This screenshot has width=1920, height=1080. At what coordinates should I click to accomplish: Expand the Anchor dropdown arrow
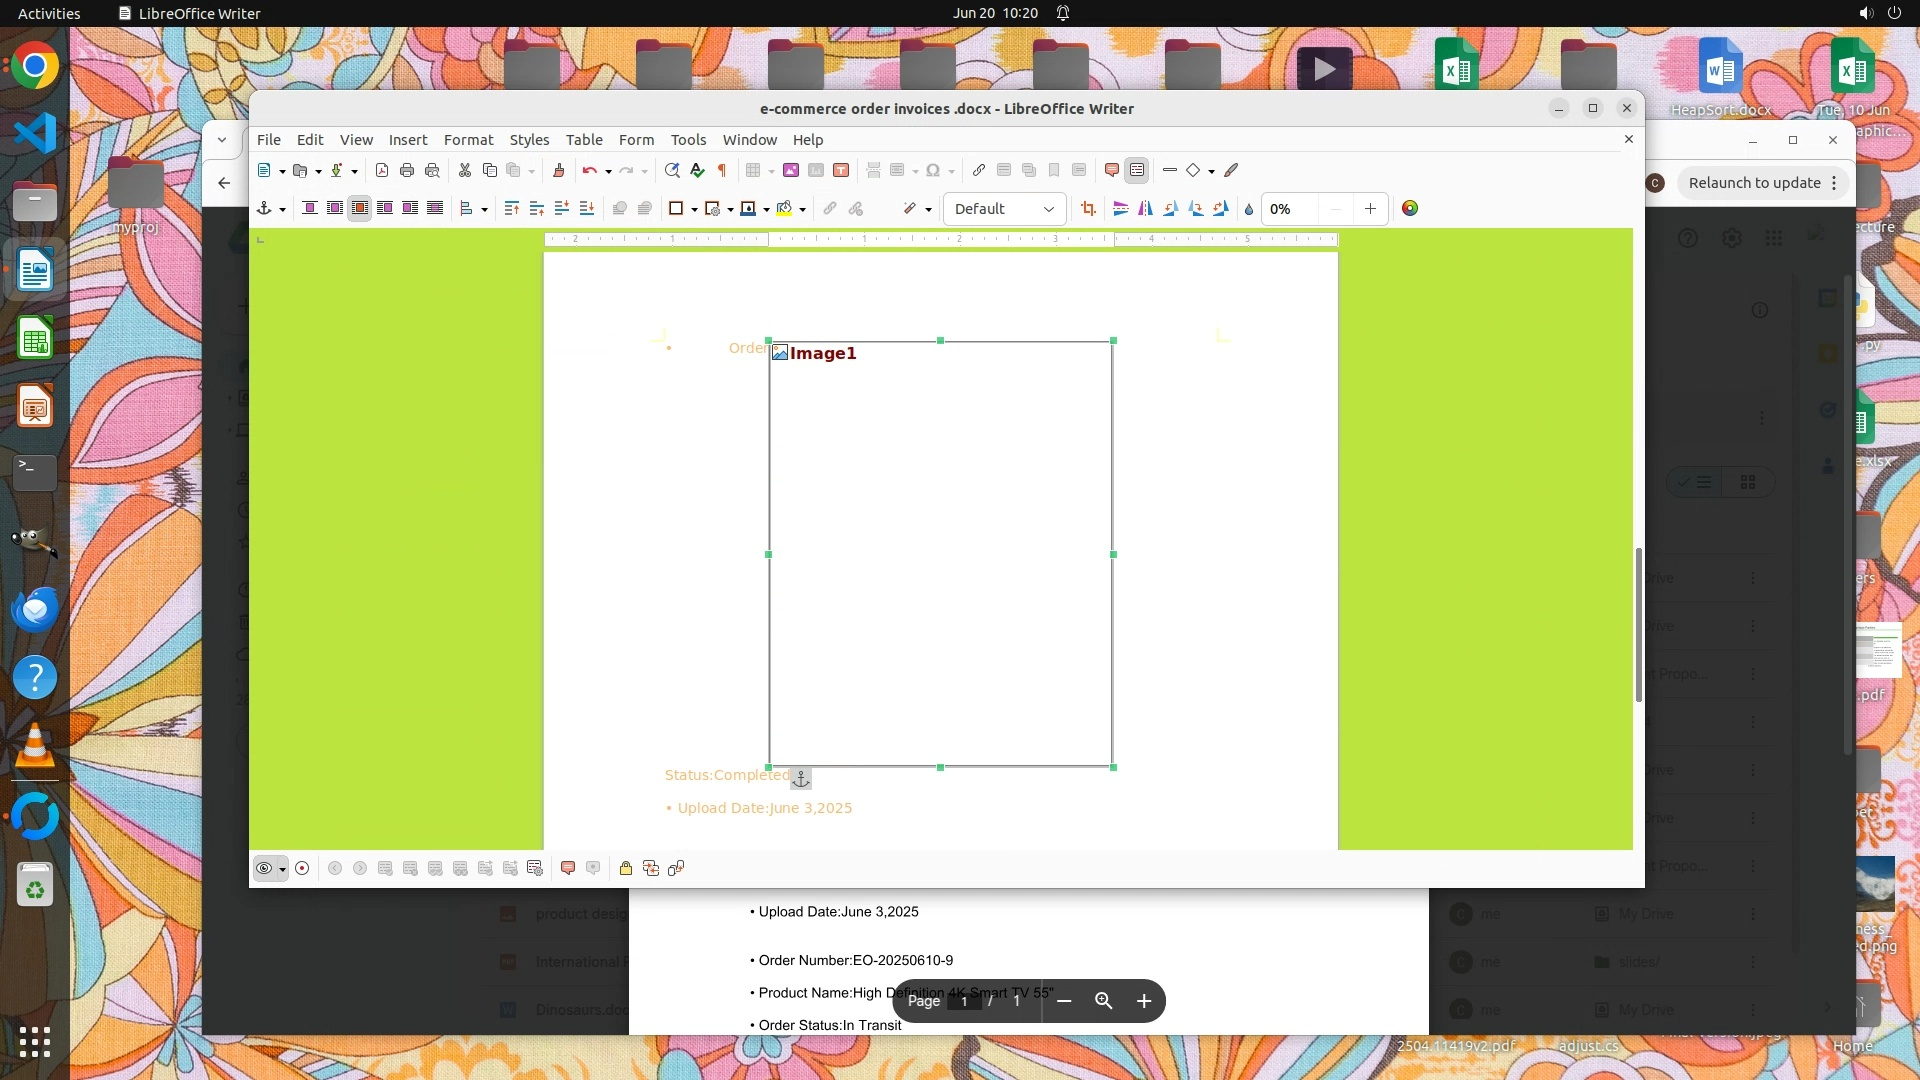pos(283,210)
